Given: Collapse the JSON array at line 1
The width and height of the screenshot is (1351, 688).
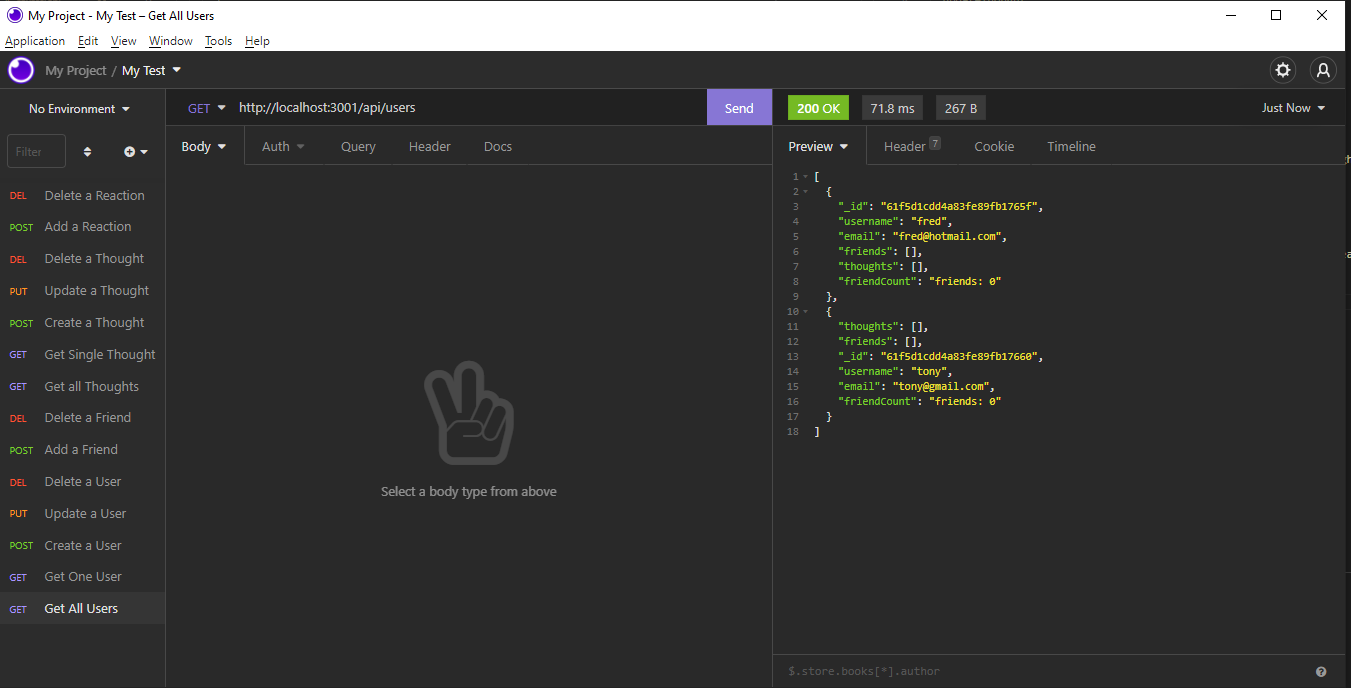Looking at the screenshot, I should pyautogui.click(x=806, y=177).
